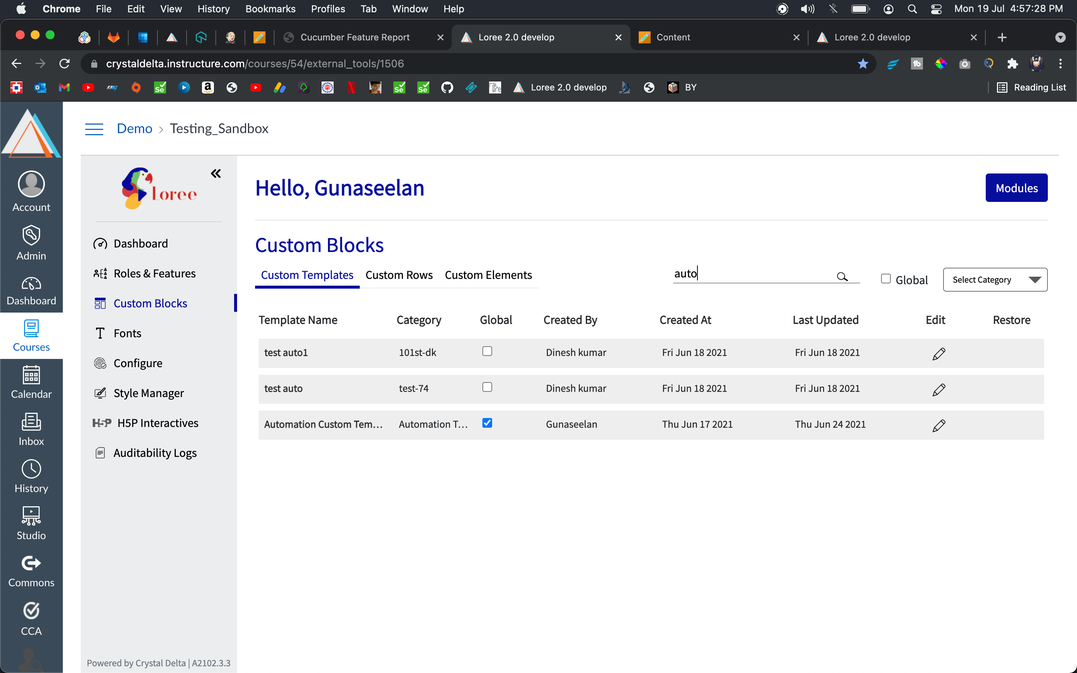The width and height of the screenshot is (1077, 673).
Task: Uncheck Global for Automation Custom Template
Action: 487,423
